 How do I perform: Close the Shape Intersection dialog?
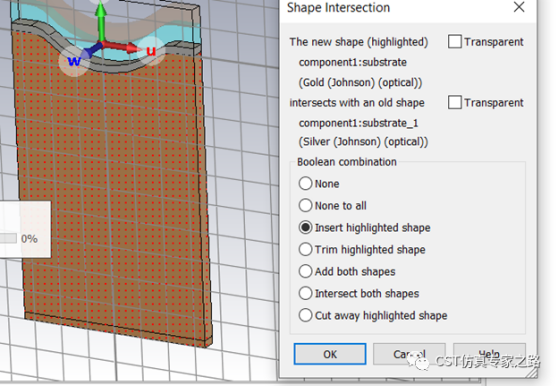tap(519, 7)
